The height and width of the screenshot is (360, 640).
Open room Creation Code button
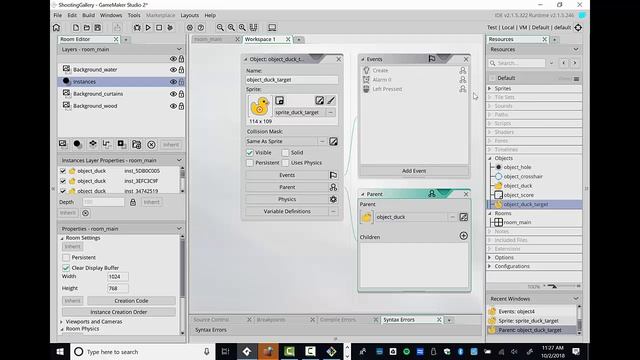click(131, 301)
